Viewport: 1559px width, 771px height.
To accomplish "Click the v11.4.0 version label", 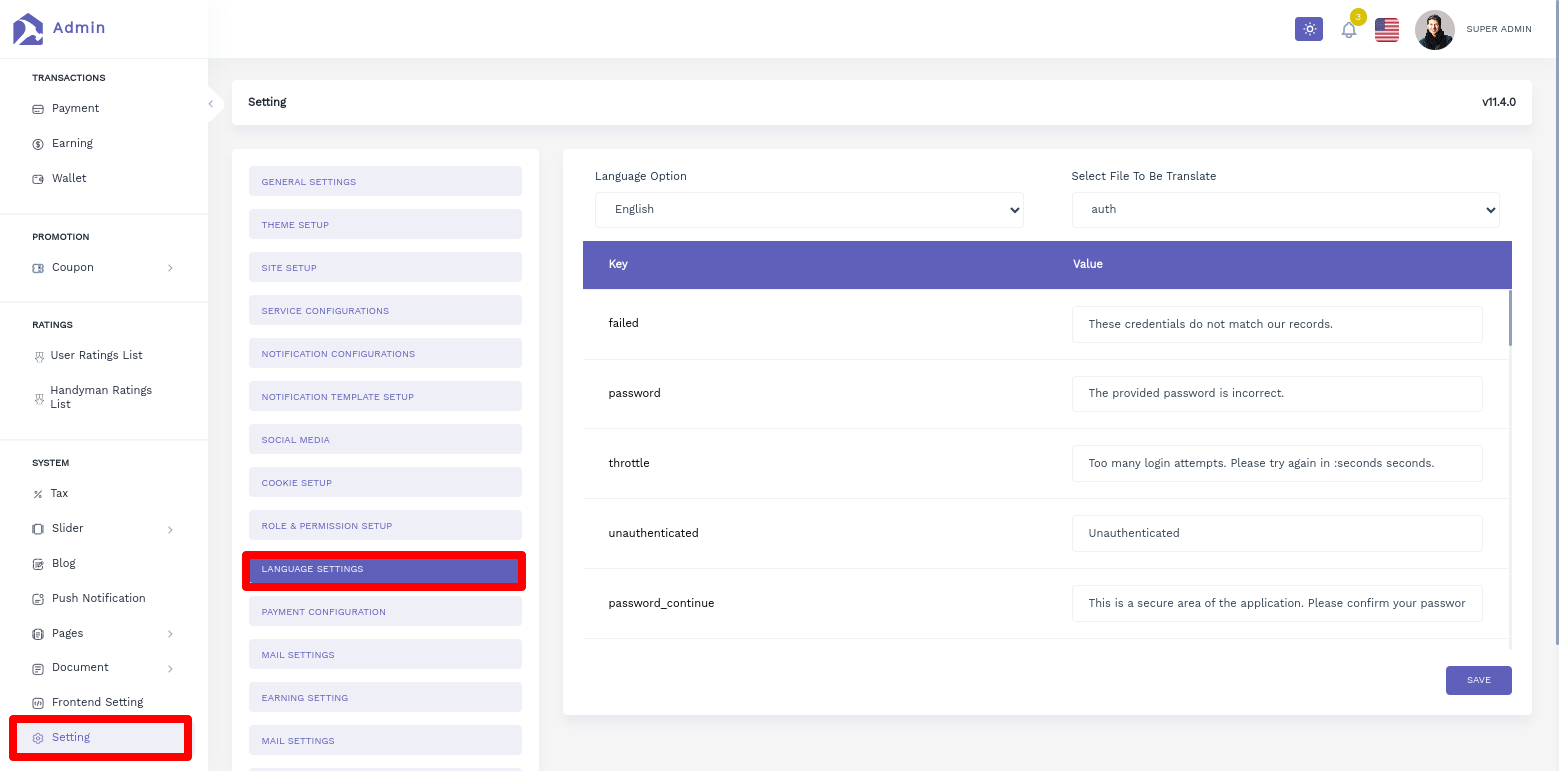I will (1499, 102).
